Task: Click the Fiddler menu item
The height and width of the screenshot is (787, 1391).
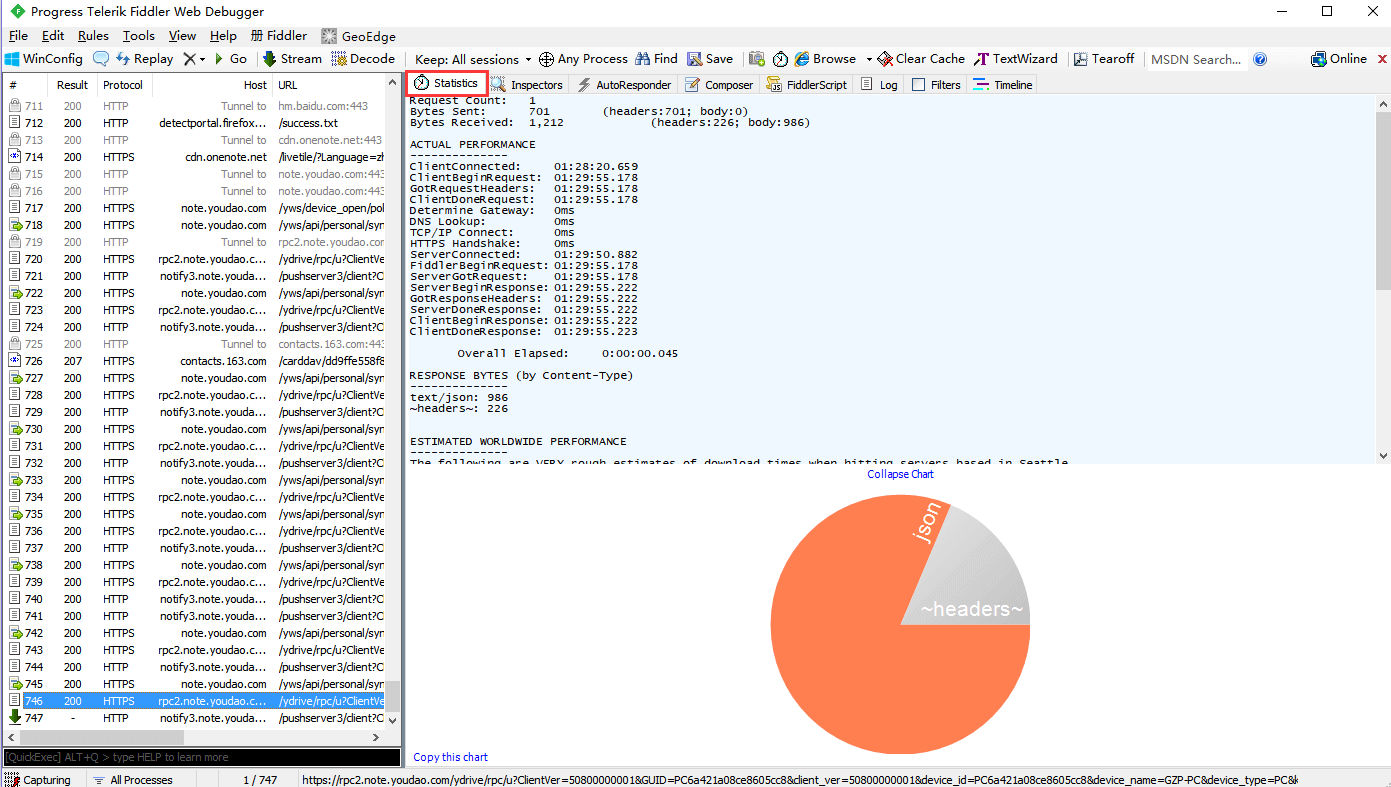Action: point(279,36)
